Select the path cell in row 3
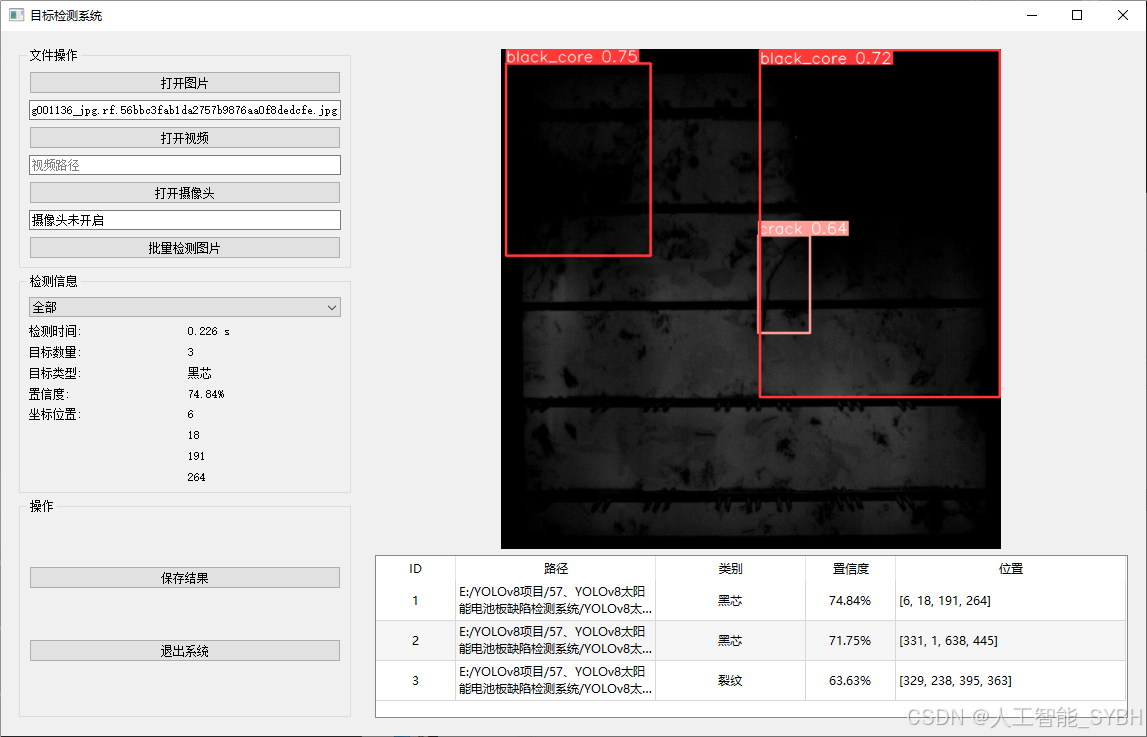Image resolution: width=1147 pixels, height=737 pixels. [556, 681]
